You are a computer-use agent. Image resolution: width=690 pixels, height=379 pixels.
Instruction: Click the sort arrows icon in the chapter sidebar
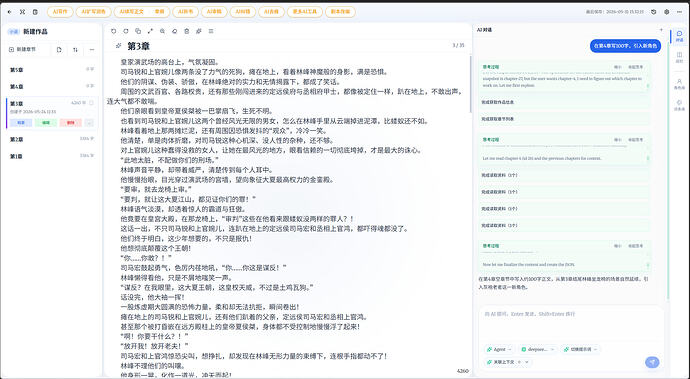[75, 50]
